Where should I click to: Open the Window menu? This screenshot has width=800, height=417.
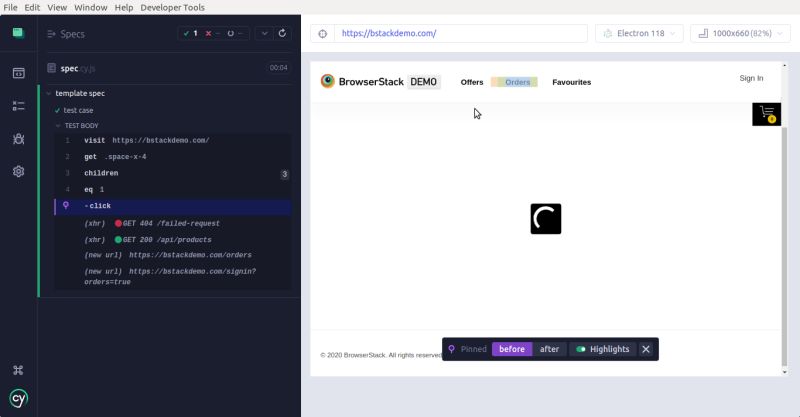point(91,7)
